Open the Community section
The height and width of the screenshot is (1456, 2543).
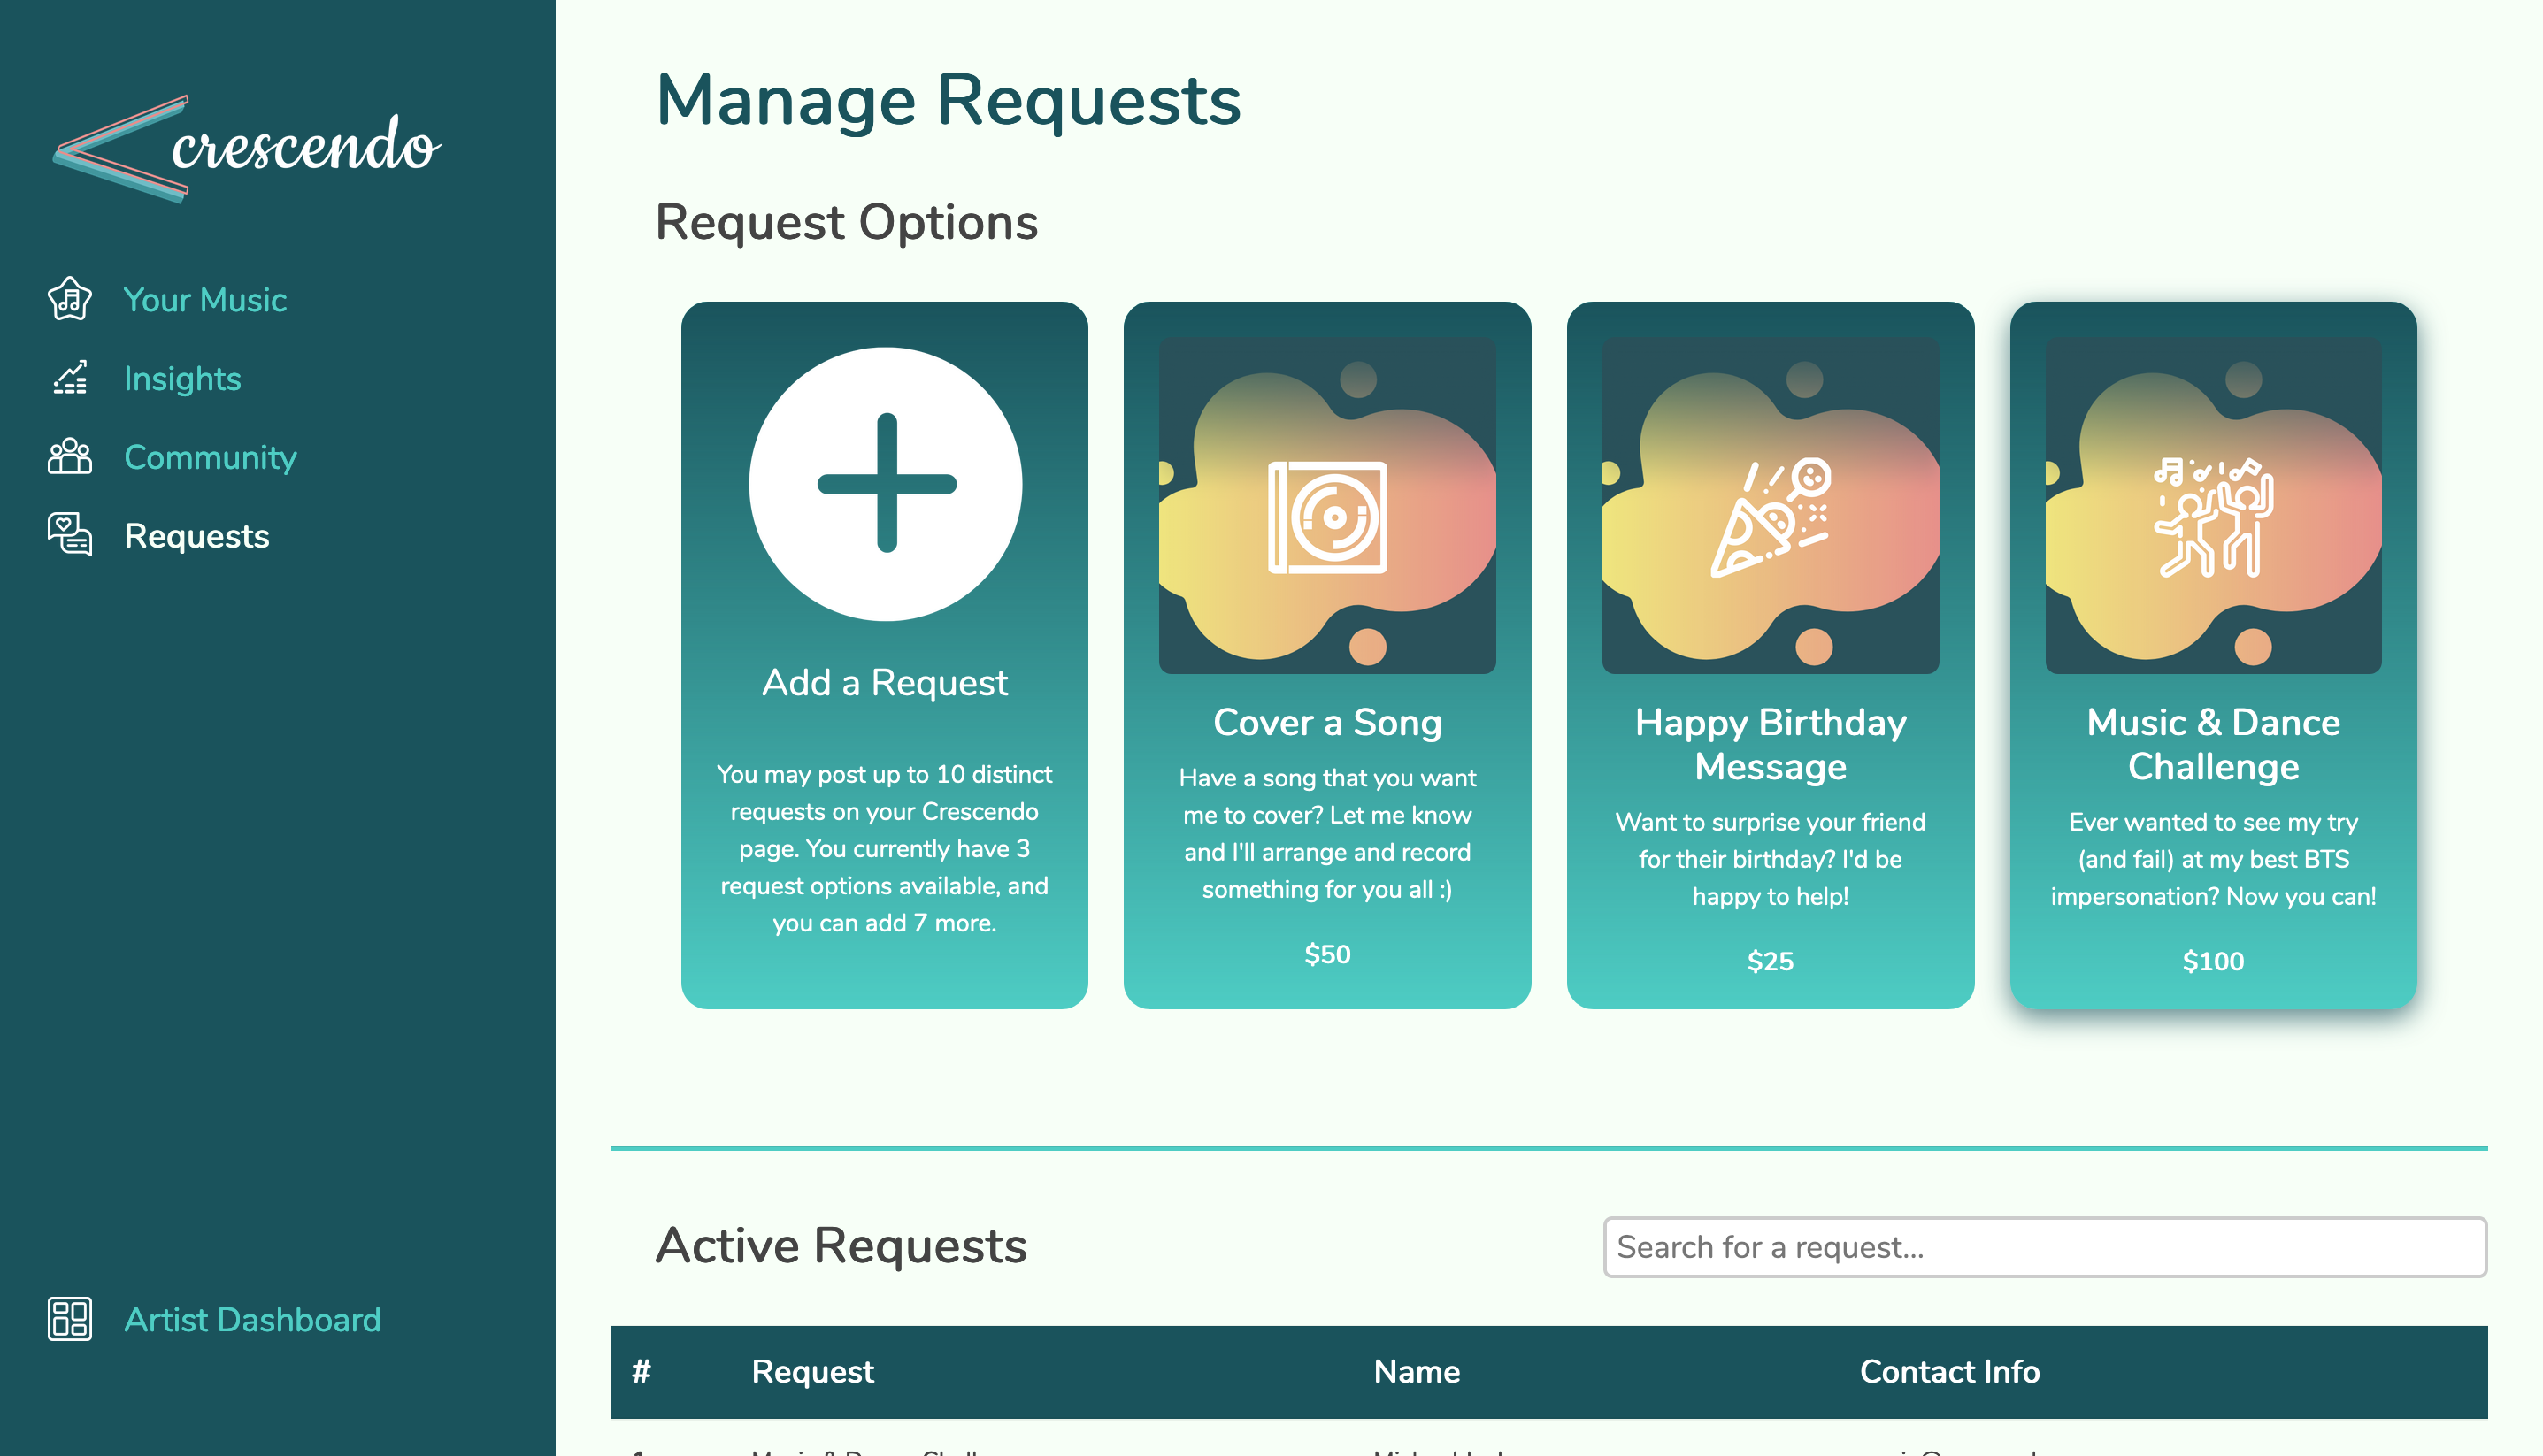[210, 458]
